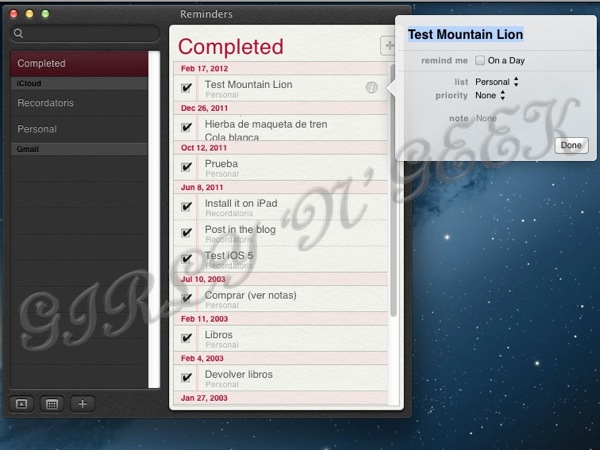Close the Reminders window
Image resolution: width=600 pixels, height=450 pixels.
pyautogui.click(x=14, y=14)
